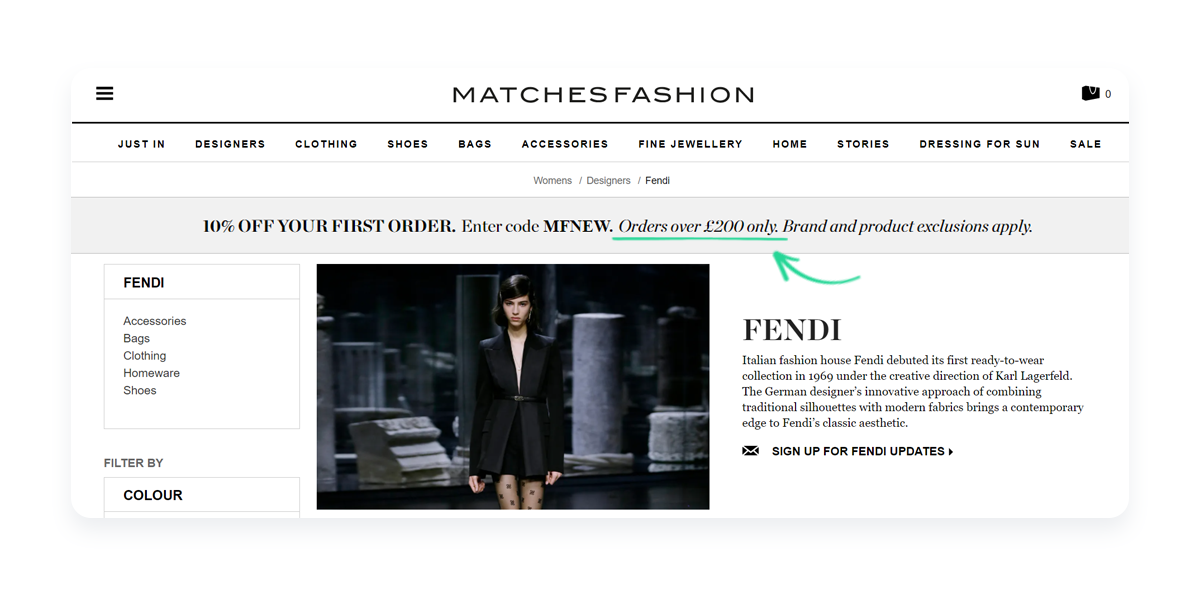The image size is (1200, 592).
Task: Expand the Colour filter panel
Action: pos(202,495)
